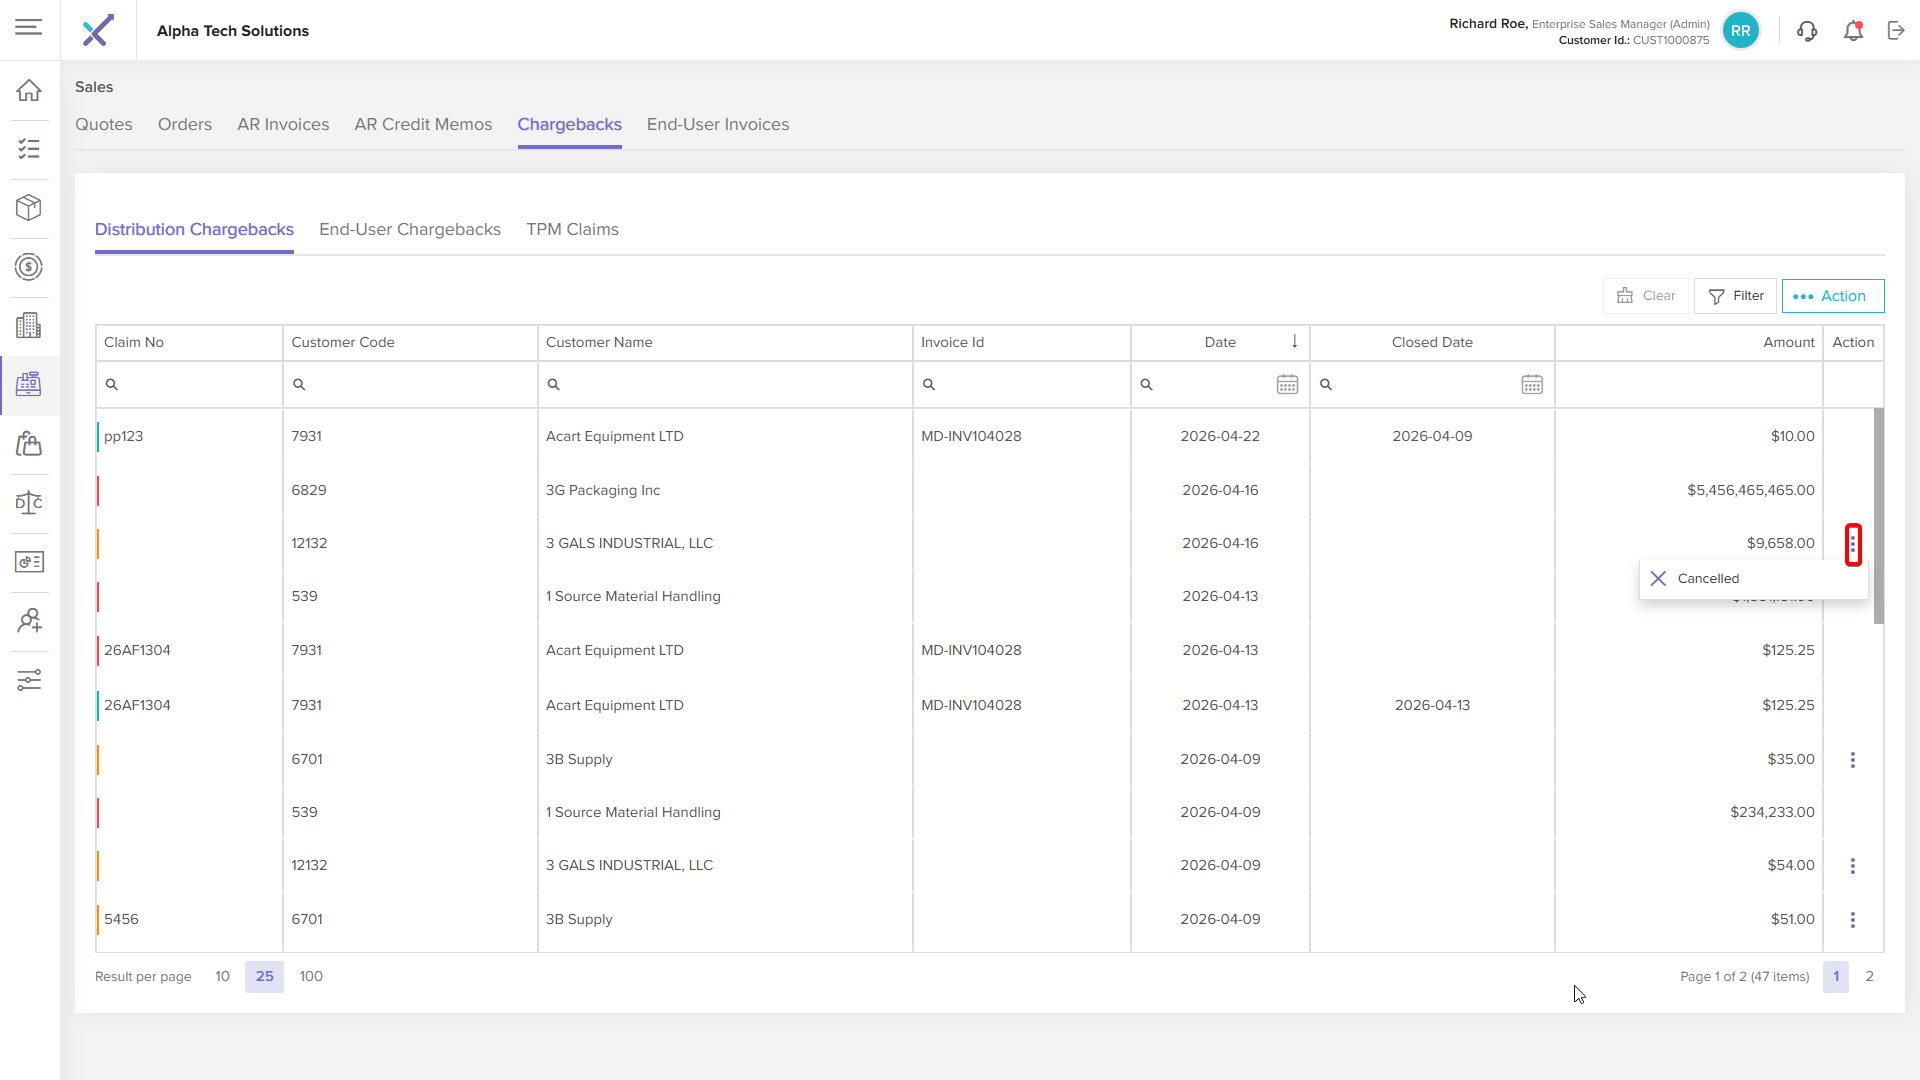Open the package box sidebar icon
This screenshot has height=1080, width=1920.
tap(29, 208)
